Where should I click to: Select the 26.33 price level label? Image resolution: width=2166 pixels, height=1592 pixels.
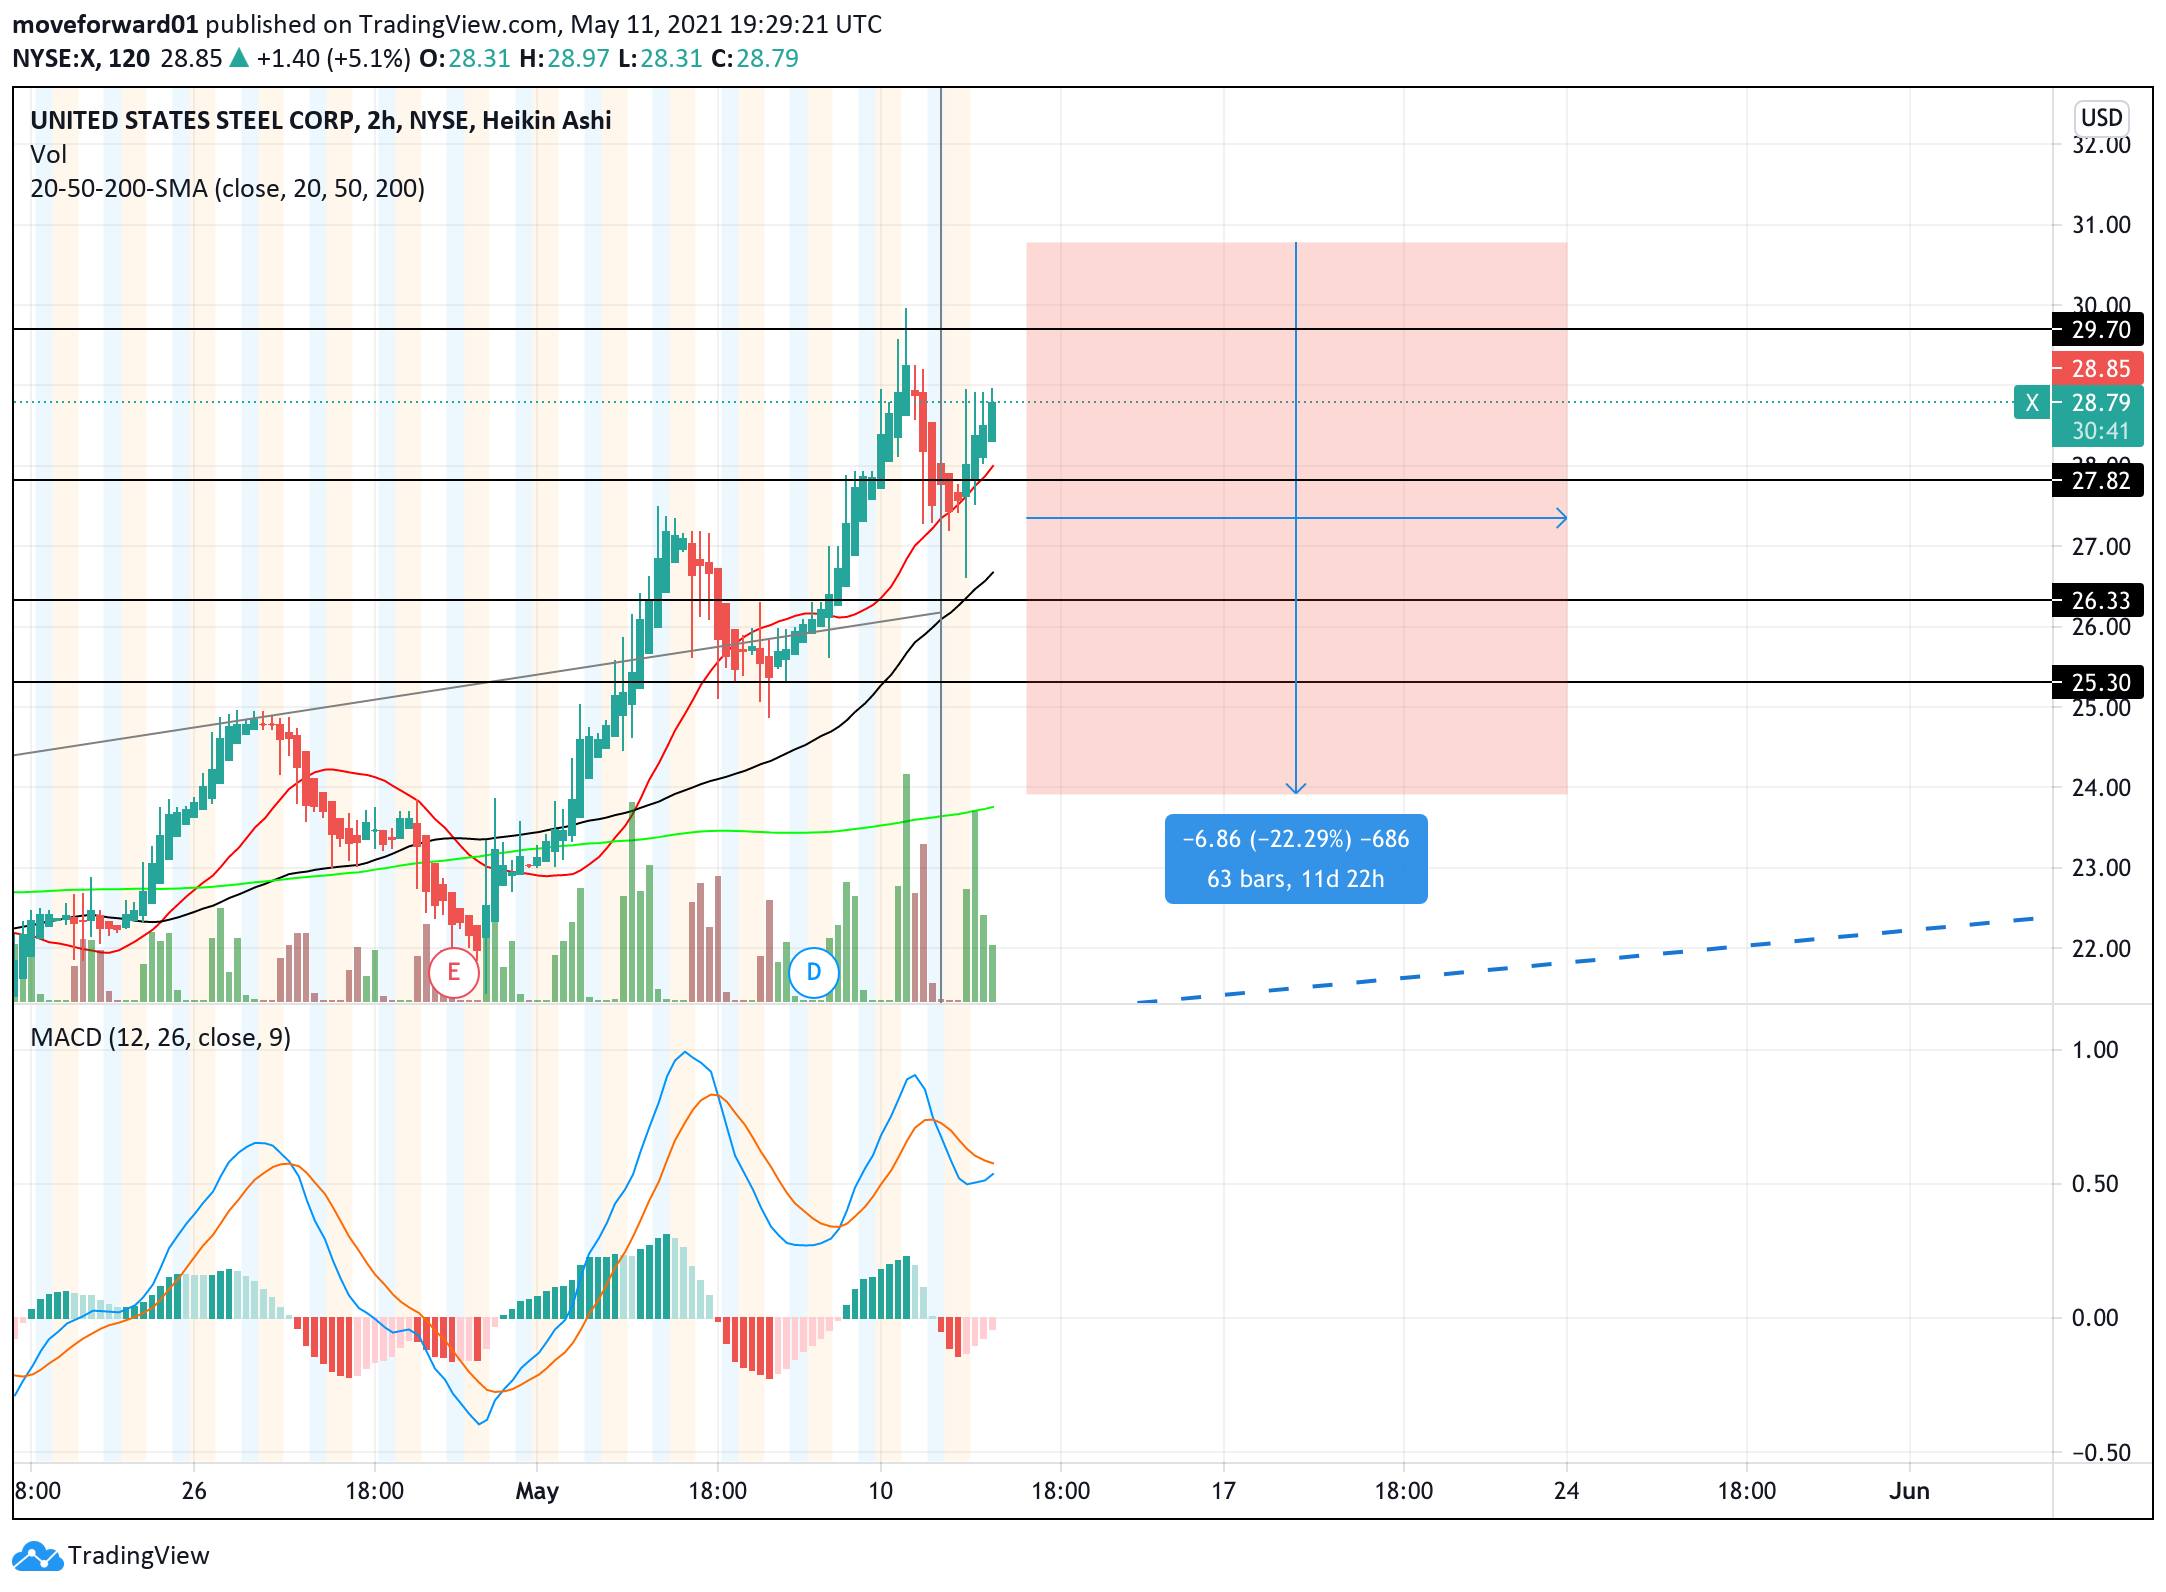pyautogui.click(x=2099, y=601)
